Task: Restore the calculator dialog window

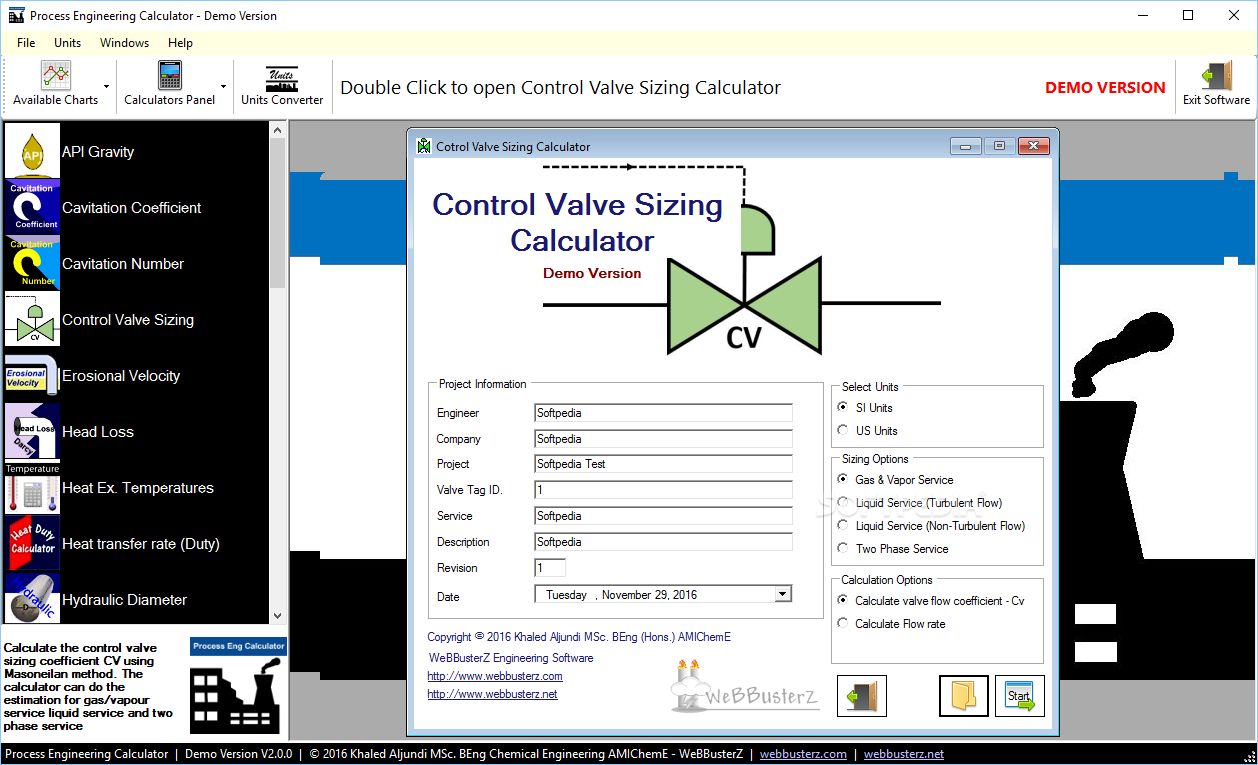Action: [999, 146]
